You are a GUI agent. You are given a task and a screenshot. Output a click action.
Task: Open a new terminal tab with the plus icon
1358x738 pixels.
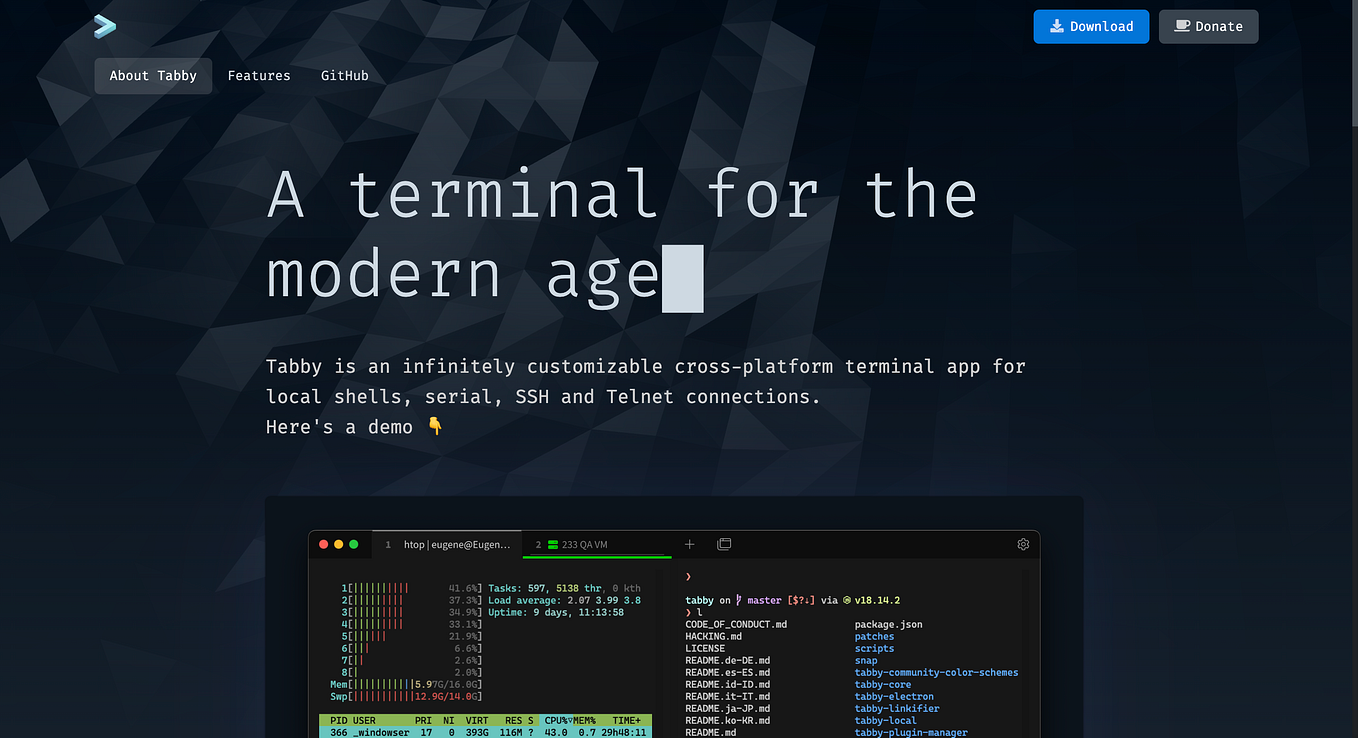pos(689,544)
